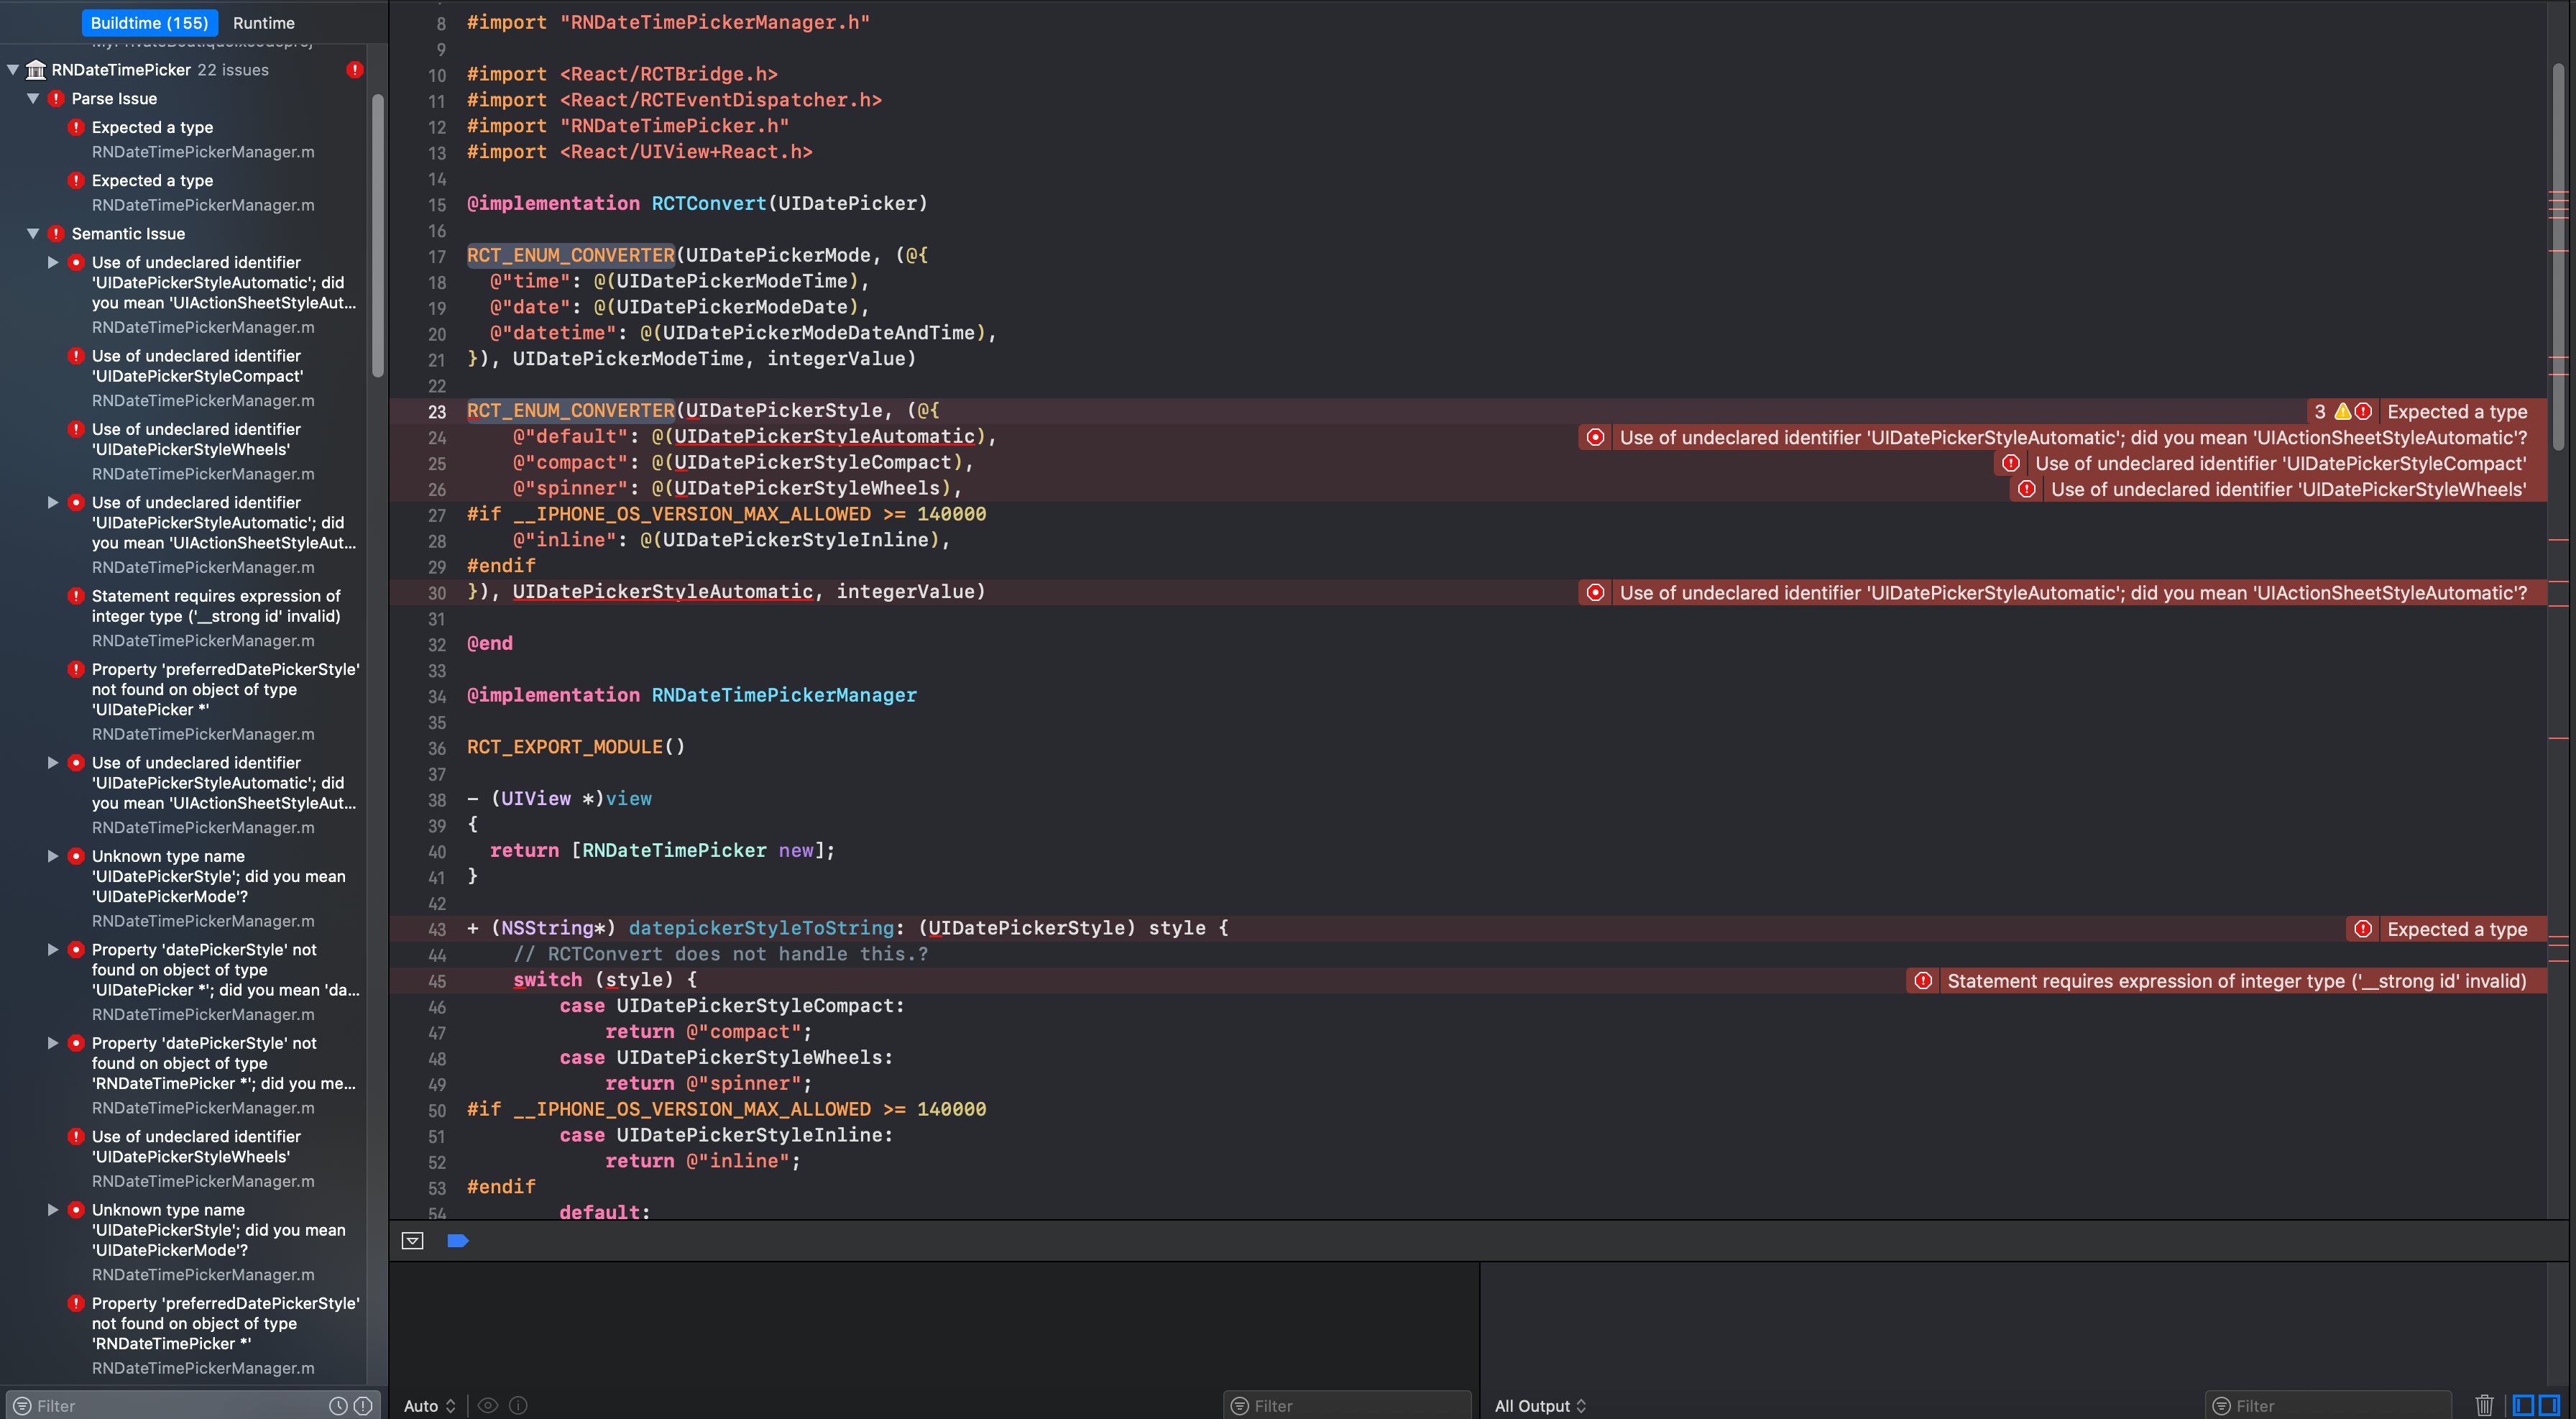Select 'UIDatePickerStyleCompact' undeclared identifier issue

[197, 366]
